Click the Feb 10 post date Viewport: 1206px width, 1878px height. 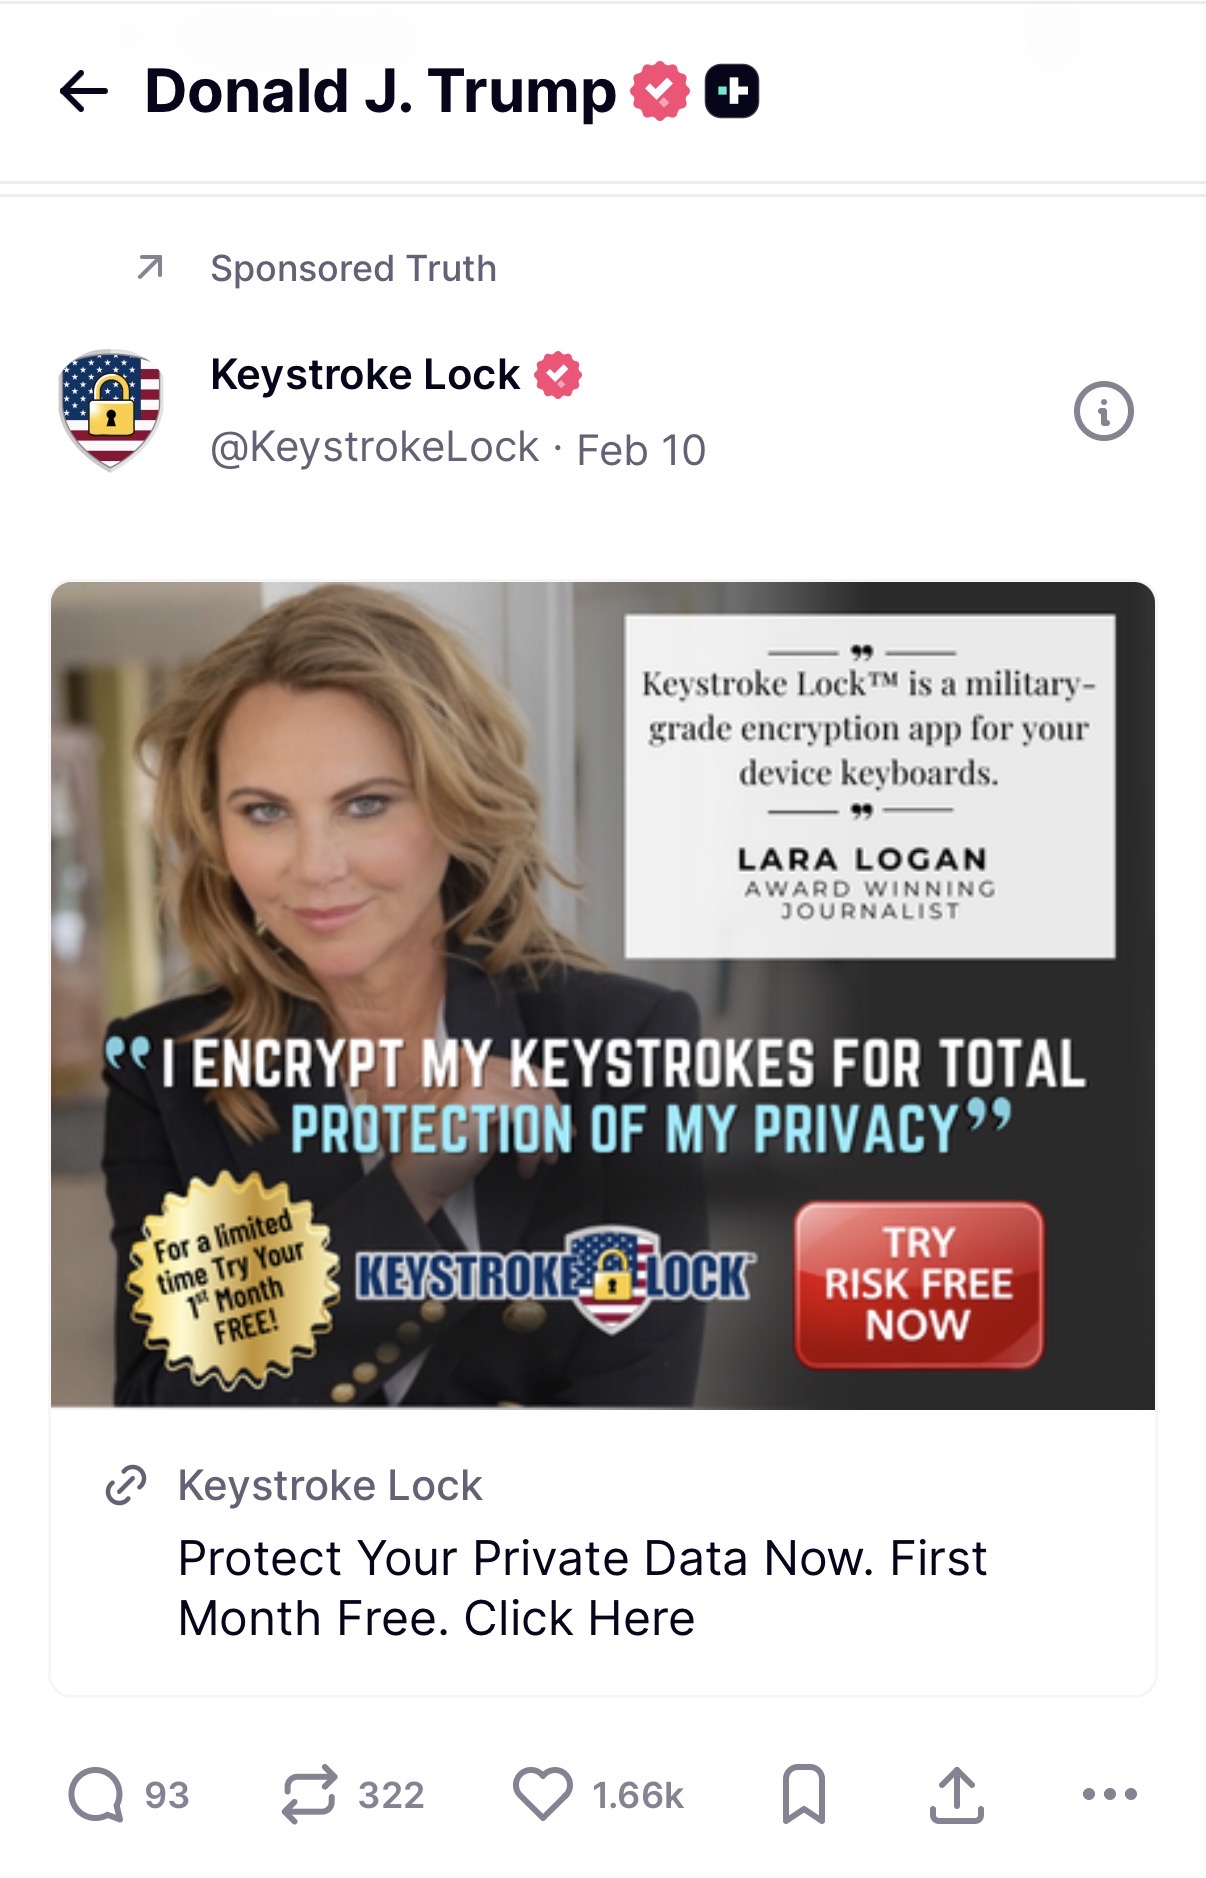point(641,450)
